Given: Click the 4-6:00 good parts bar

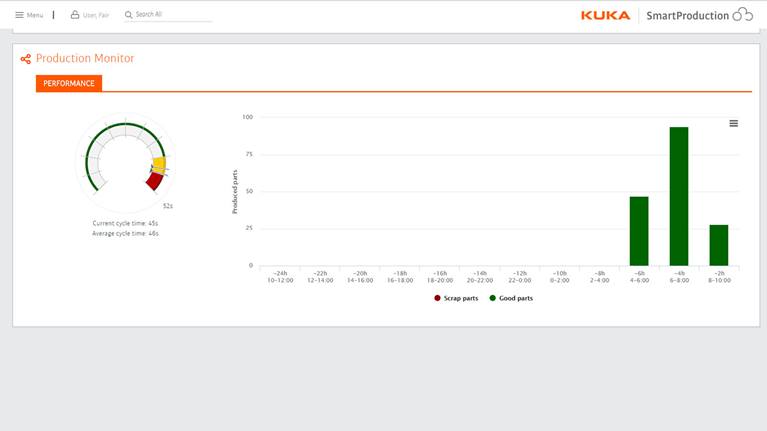Looking at the screenshot, I should pos(639,231).
